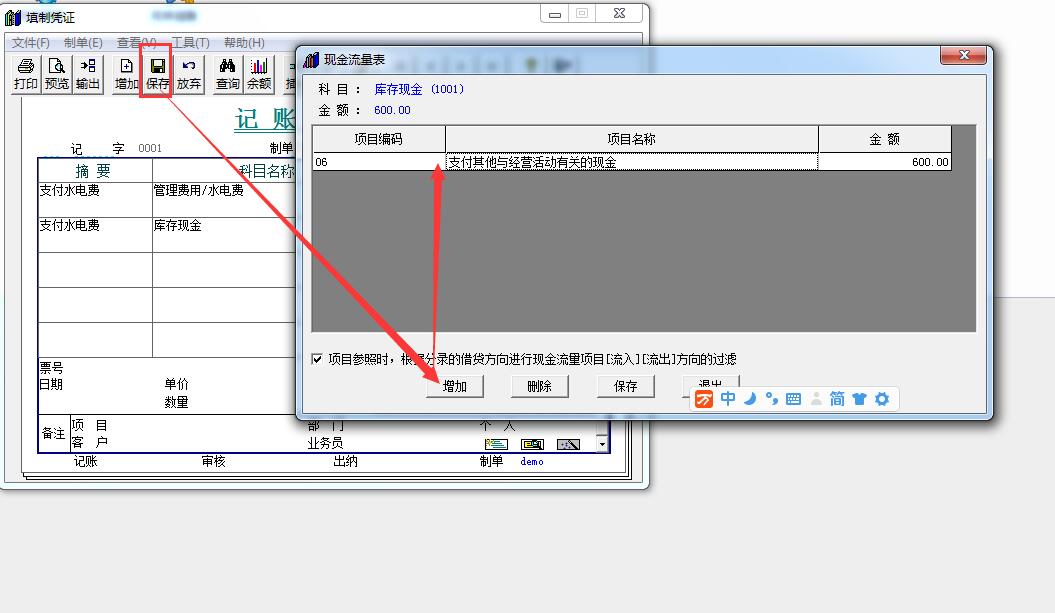
Task: Switch input language with the 中 icon
Action: (727, 398)
